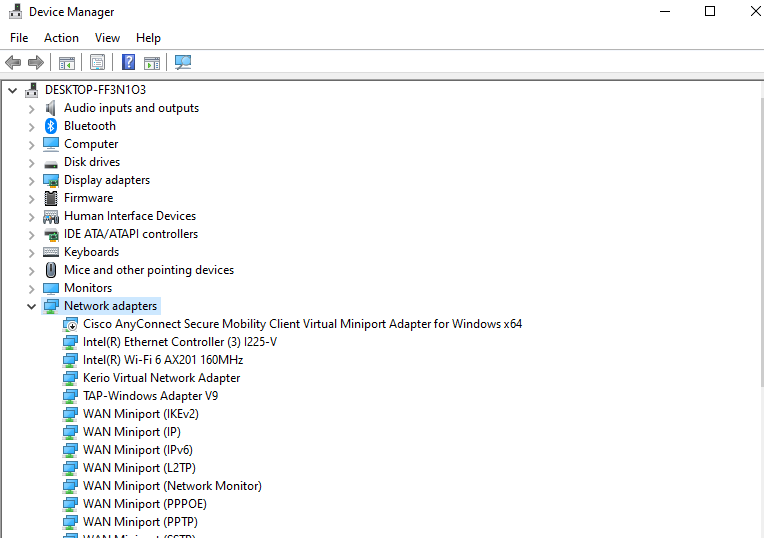Click the IDE ATA/ATAPI controllers icon
Viewport: 764px width, 538px height.
click(51, 234)
